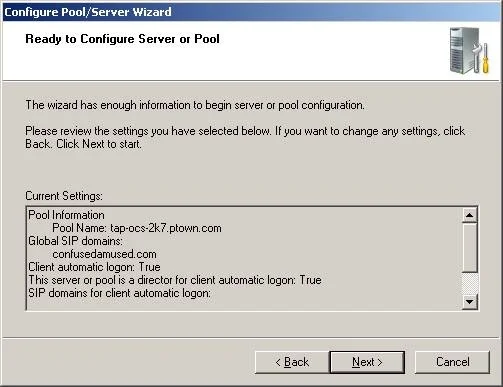Click the Client automatic logon: True line
Viewport: 503px width, 387px height.
(94, 267)
